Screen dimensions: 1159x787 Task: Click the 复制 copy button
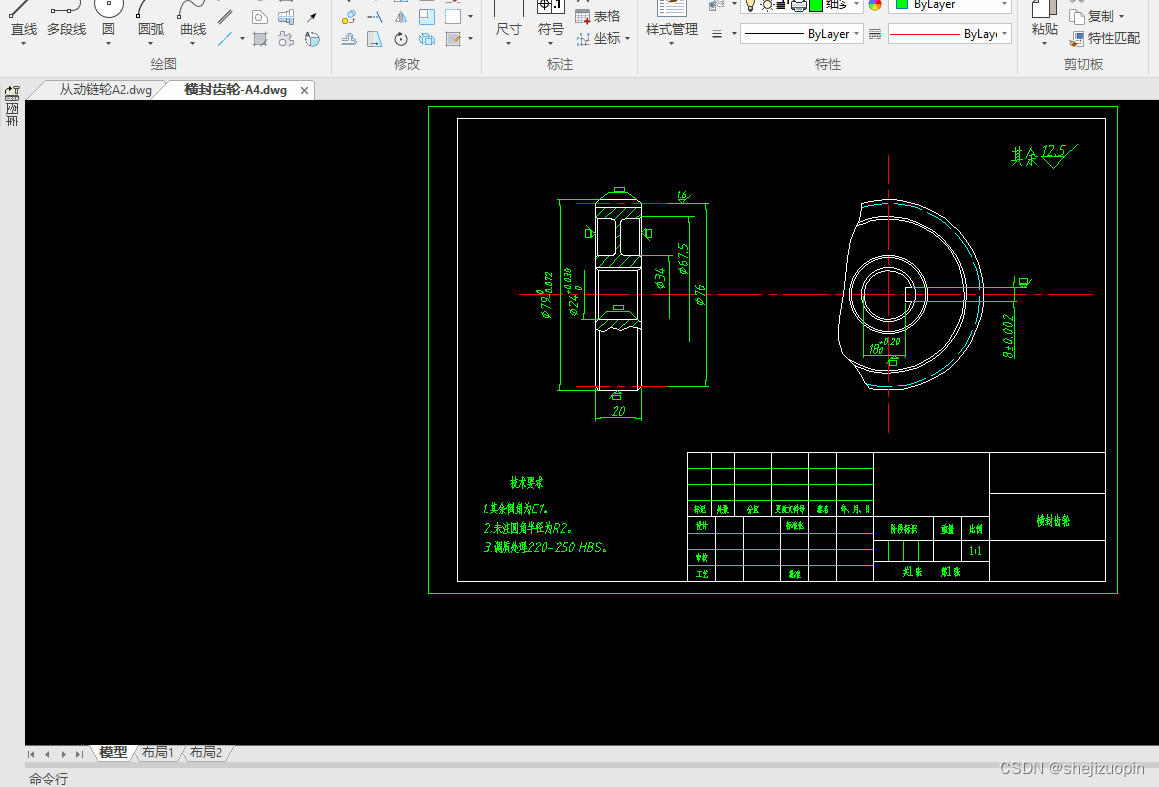tap(1091, 16)
